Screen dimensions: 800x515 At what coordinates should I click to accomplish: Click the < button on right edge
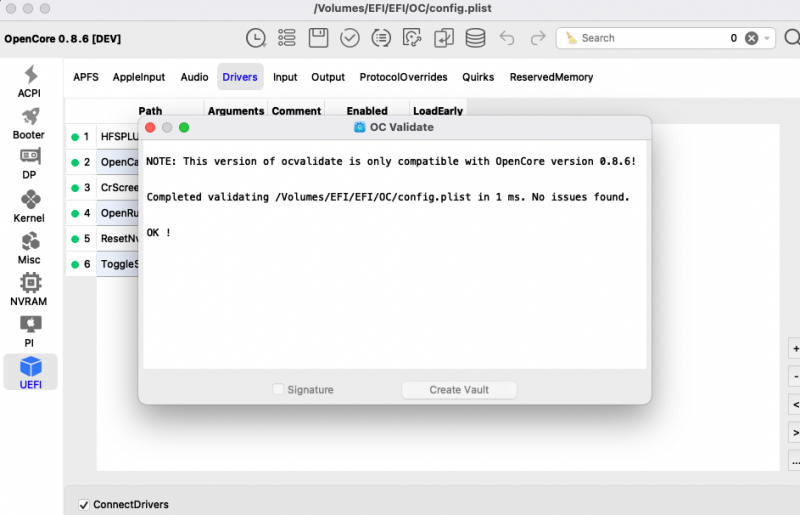click(795, 405)
